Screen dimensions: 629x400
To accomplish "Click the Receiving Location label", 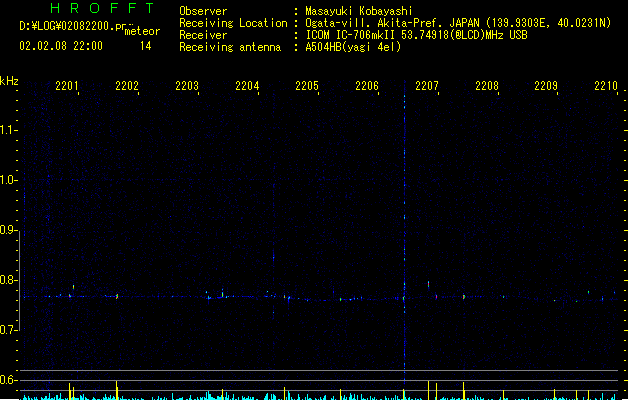I will coord(233,23).
